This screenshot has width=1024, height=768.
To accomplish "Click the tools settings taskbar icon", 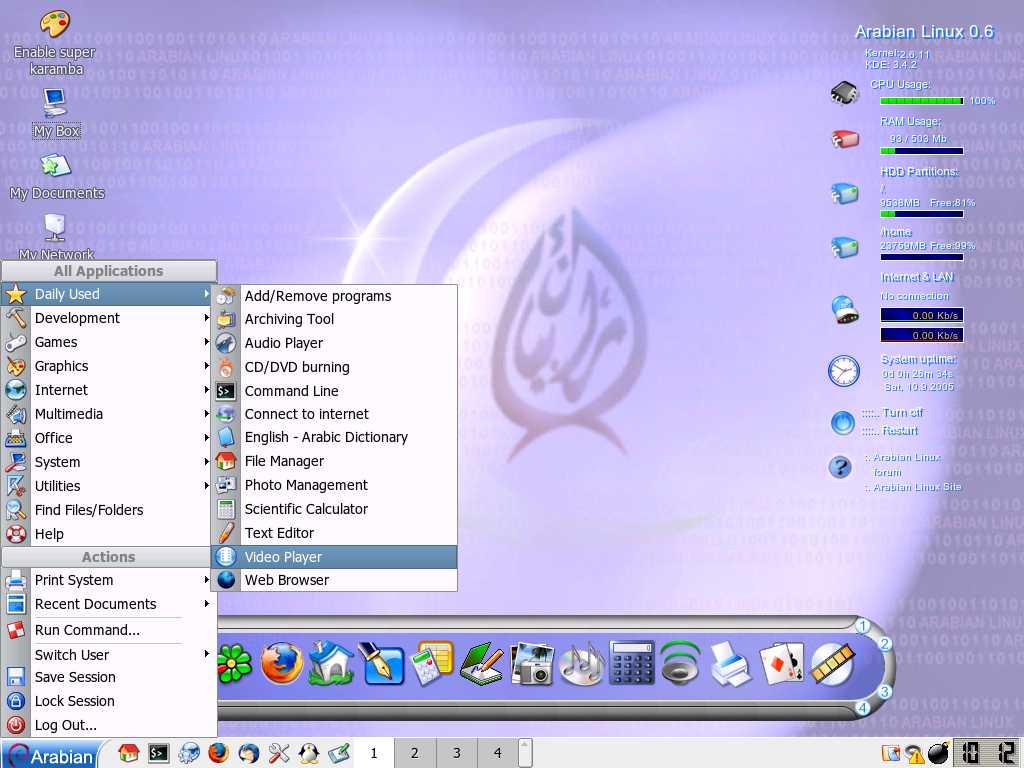I will 279,754.
